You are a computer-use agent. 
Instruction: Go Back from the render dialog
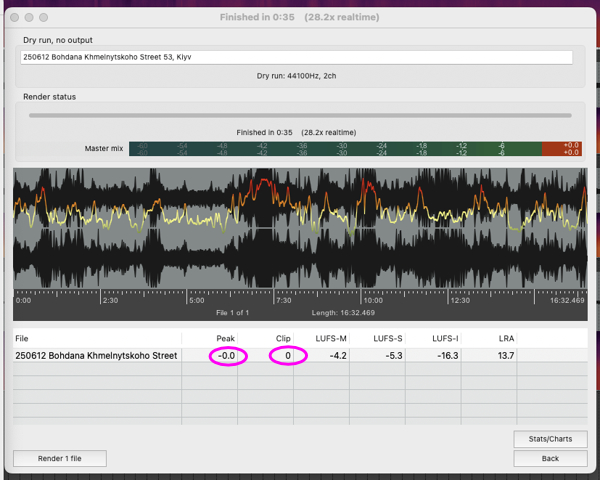[x=550, y=458]
